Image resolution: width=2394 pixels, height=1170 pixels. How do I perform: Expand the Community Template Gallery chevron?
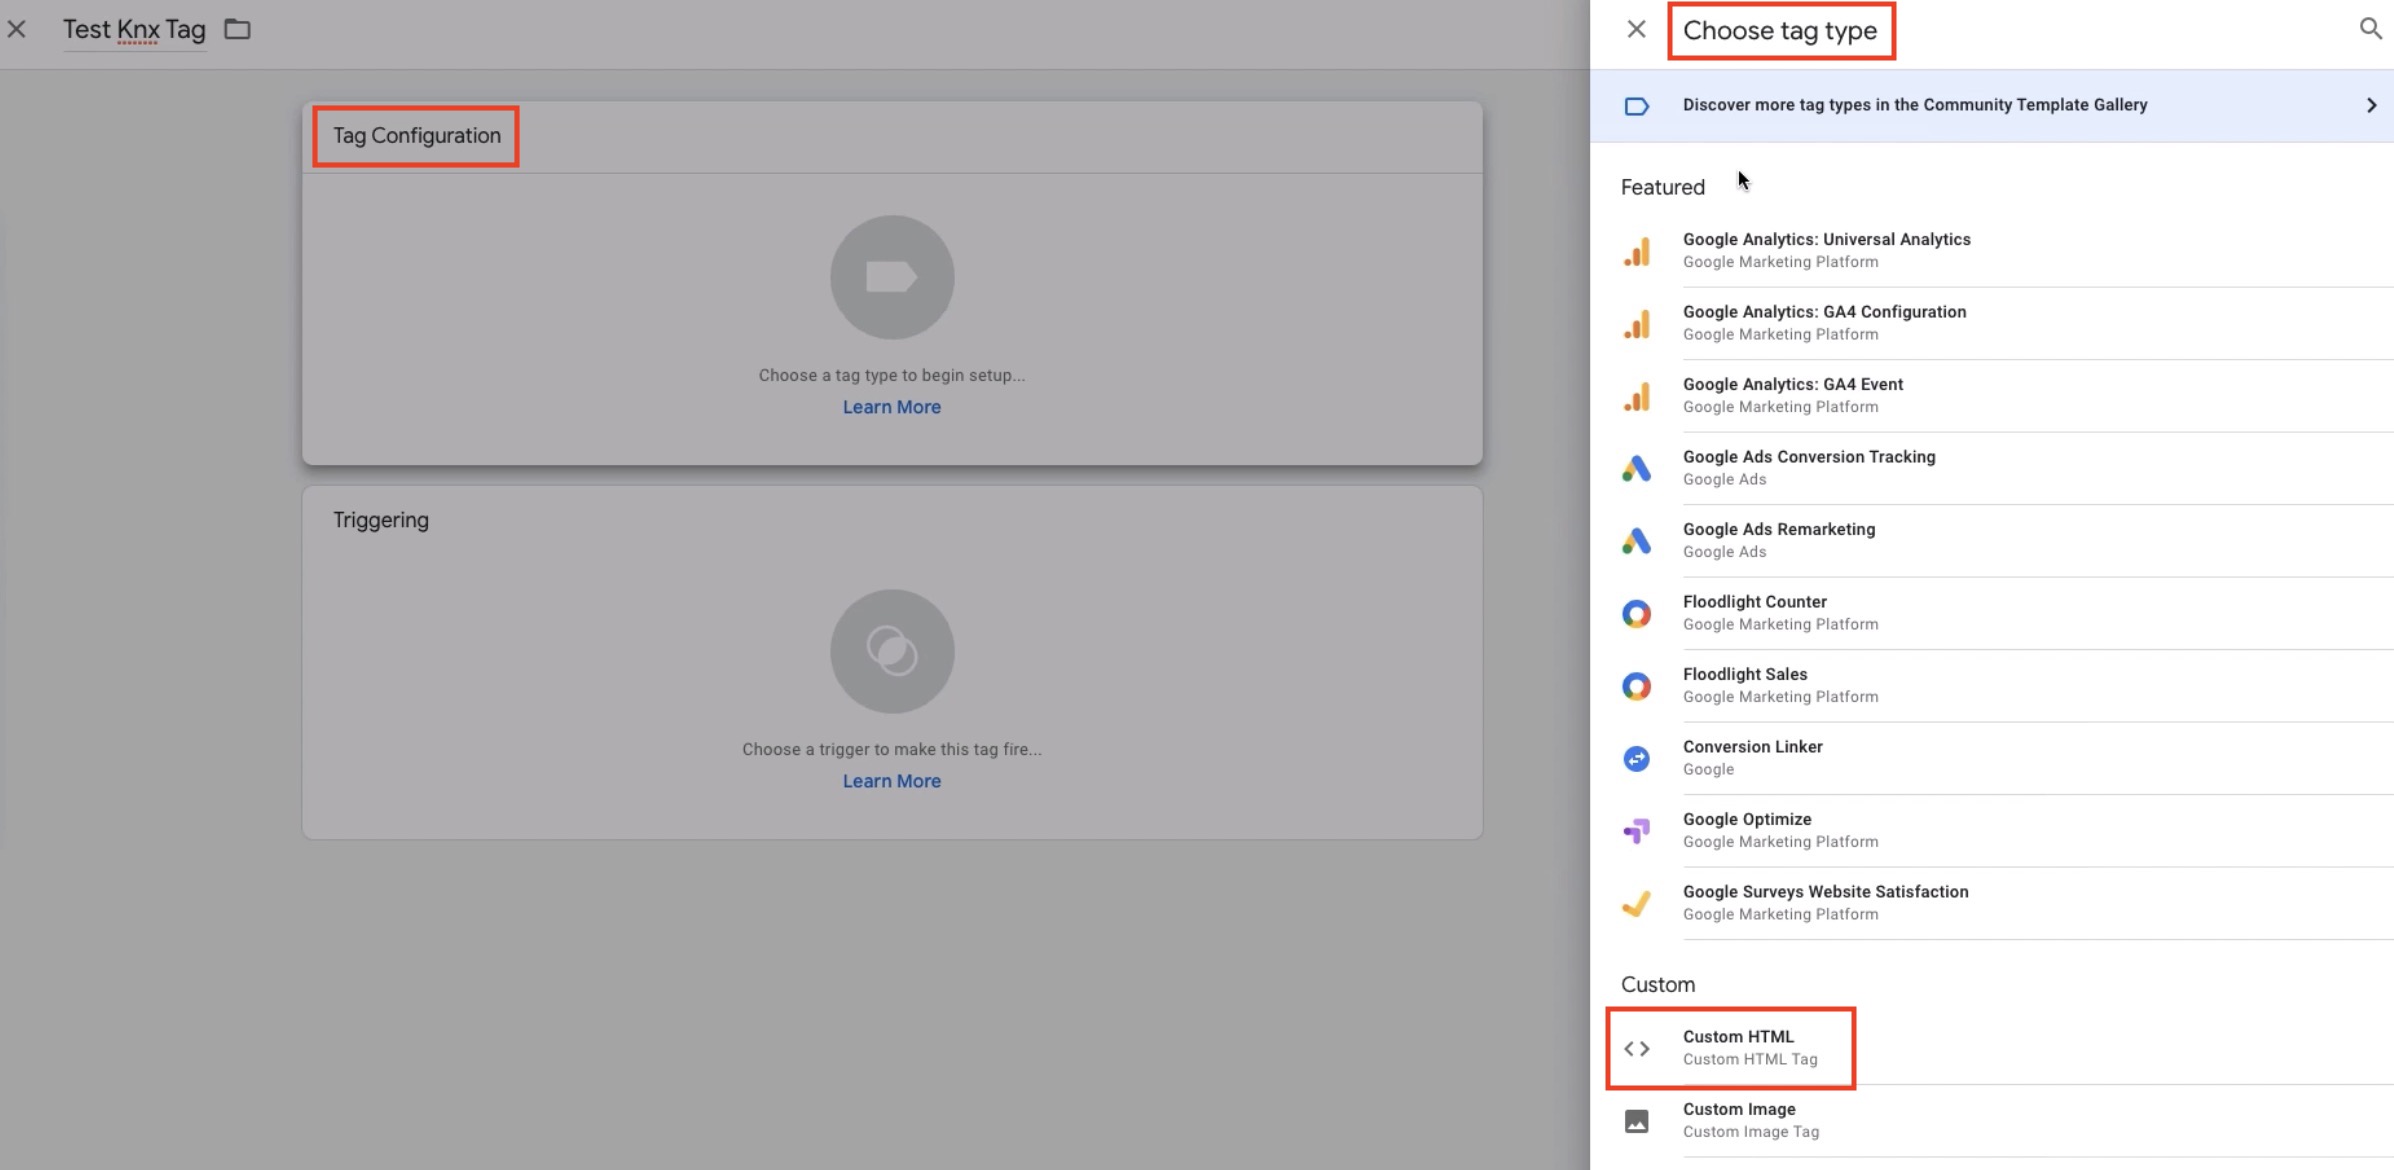(x=2371, y=105)
